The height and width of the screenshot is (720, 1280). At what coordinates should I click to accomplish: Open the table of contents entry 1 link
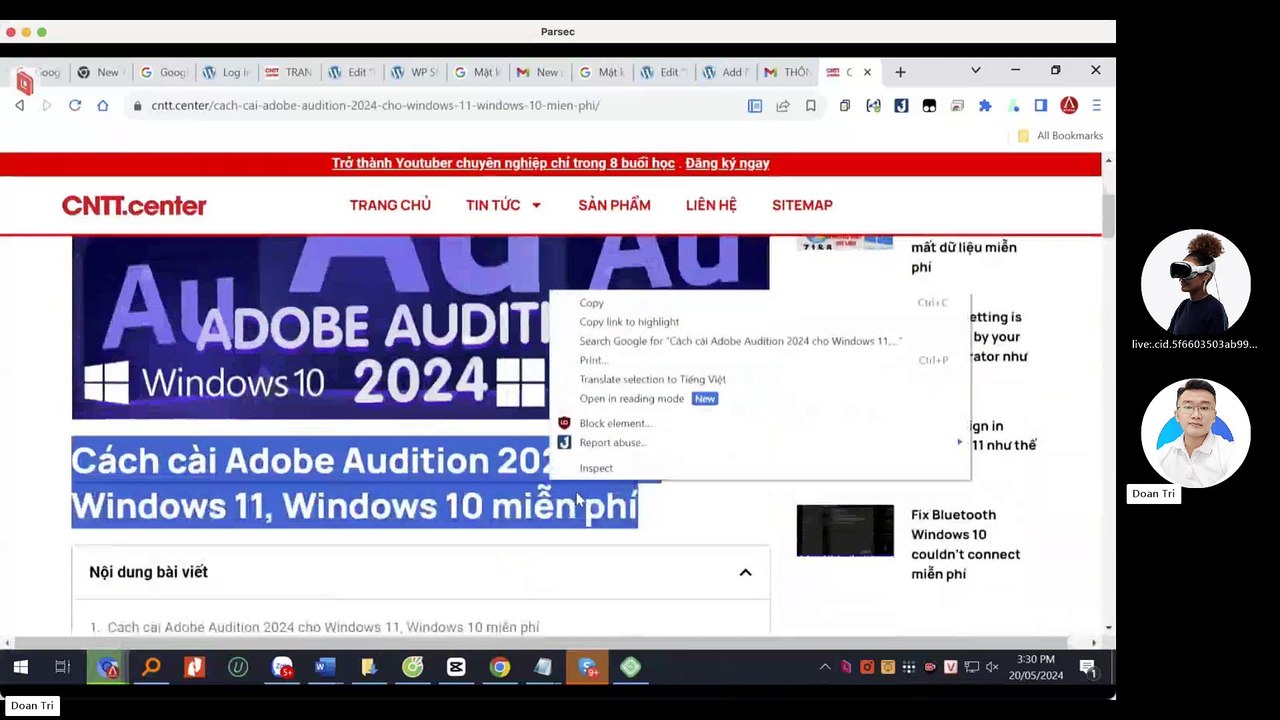pyautogui.click(x=323, y=627)
